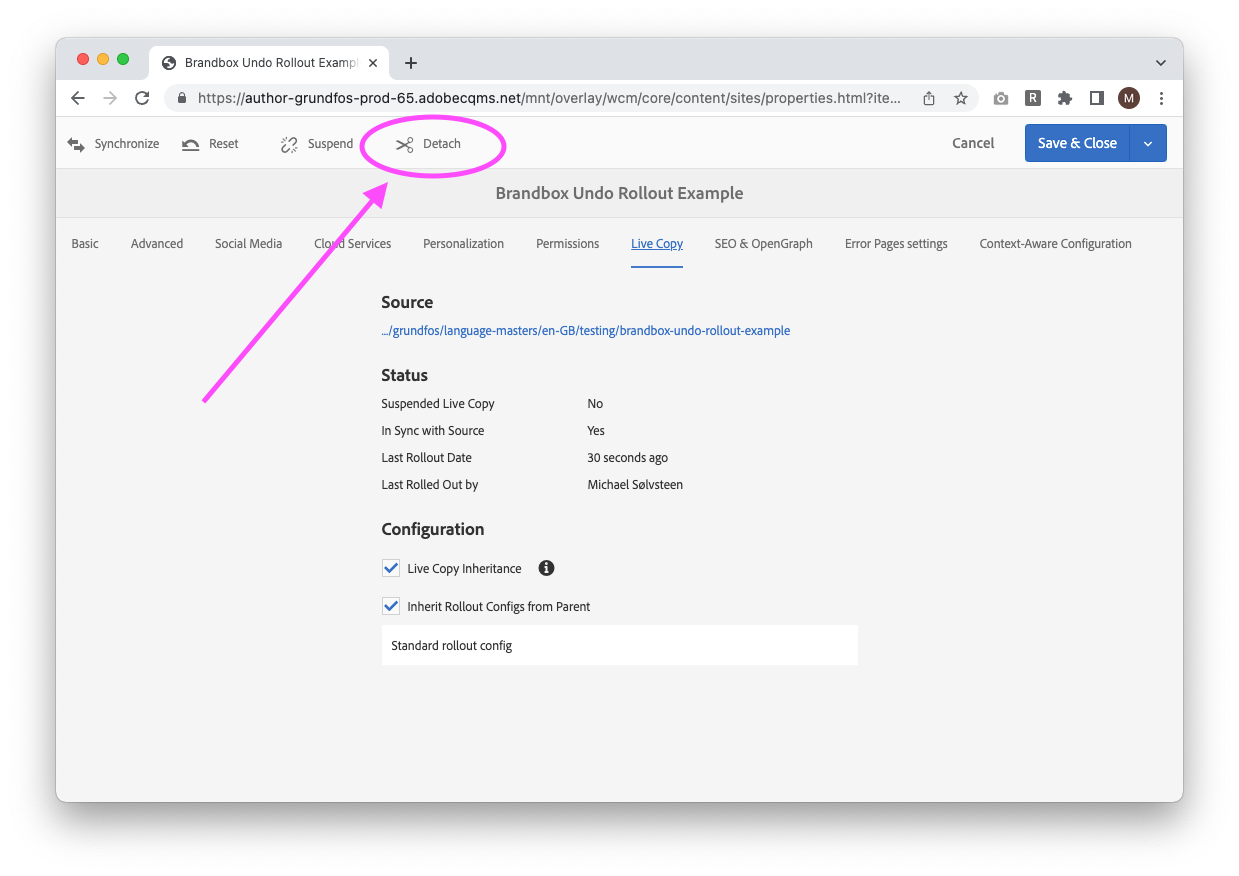The width and height of the screenshot is (1239, 876).
Task: Select the Permissions tab
Action: (567, 243)
